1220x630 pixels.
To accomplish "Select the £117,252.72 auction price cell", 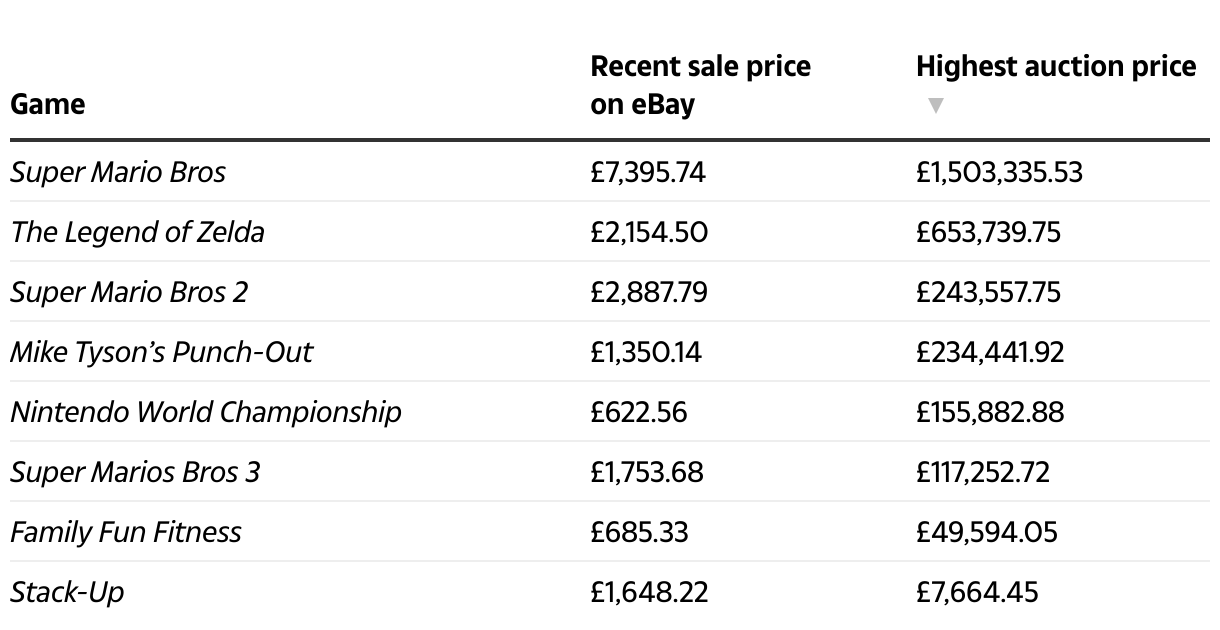I will (983, 472).
